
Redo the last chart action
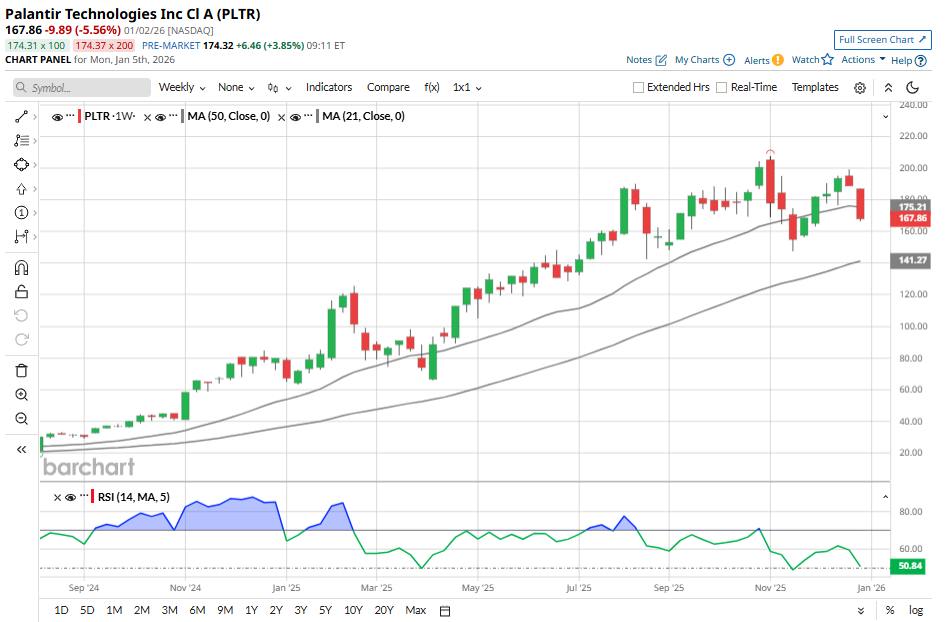21,339
